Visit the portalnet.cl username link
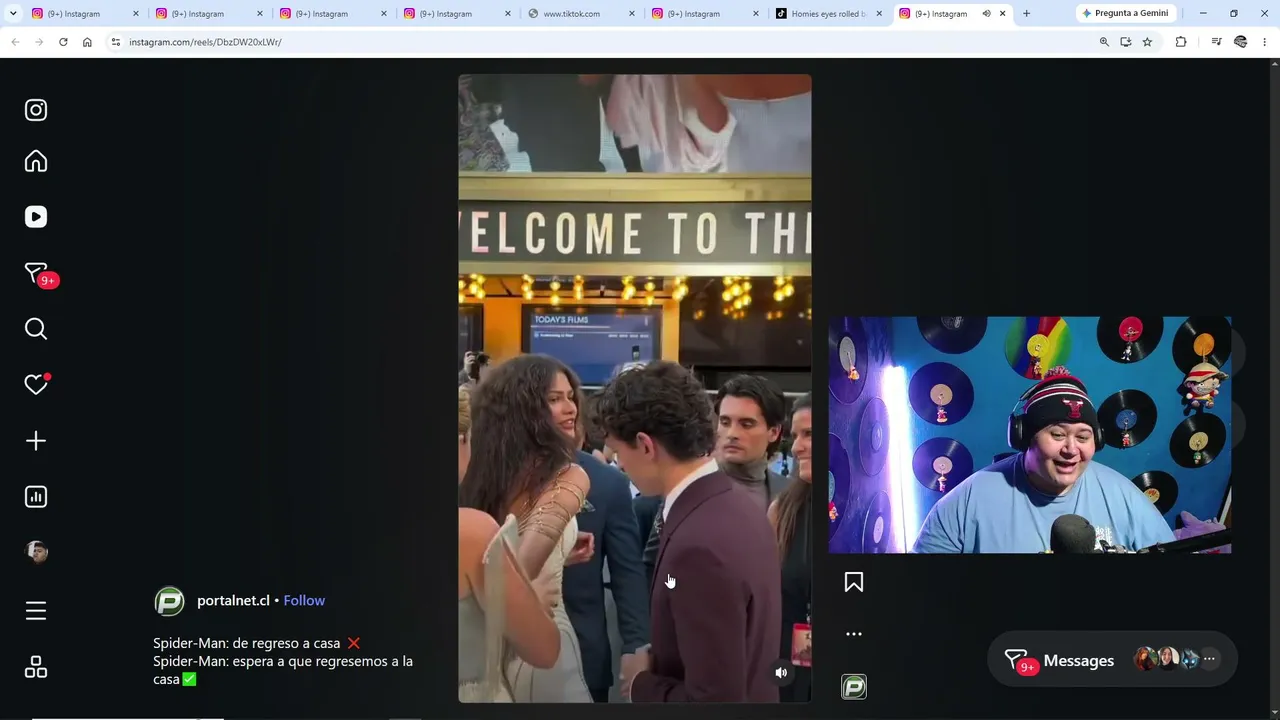The width and height of the screenshot is (1280, 720). click(x=233, y=601)
